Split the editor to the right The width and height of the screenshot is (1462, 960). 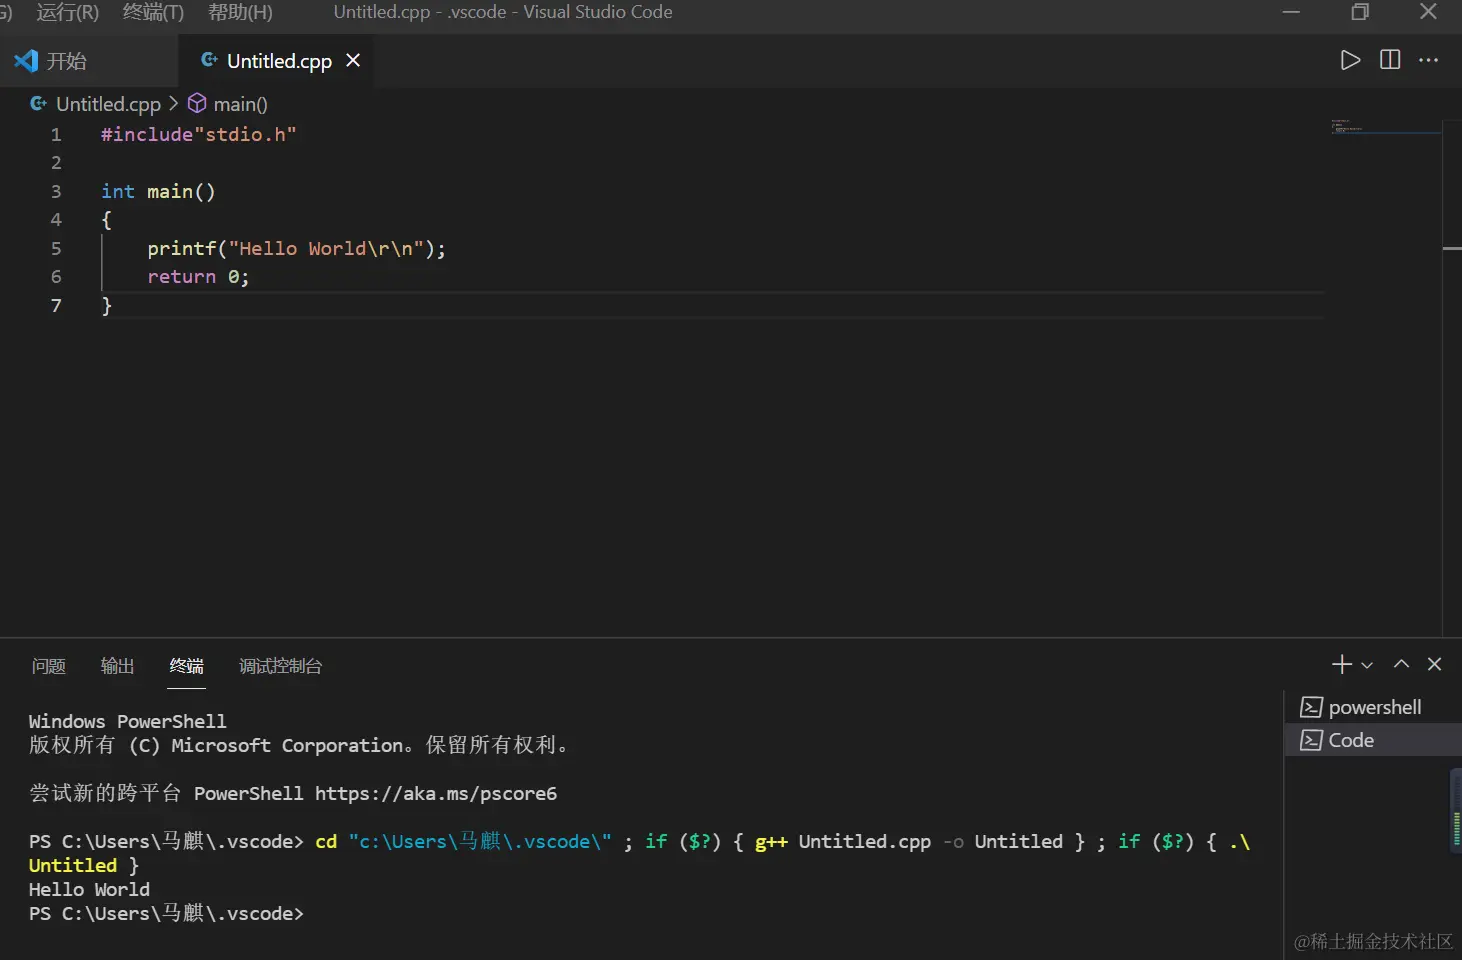1390,60
